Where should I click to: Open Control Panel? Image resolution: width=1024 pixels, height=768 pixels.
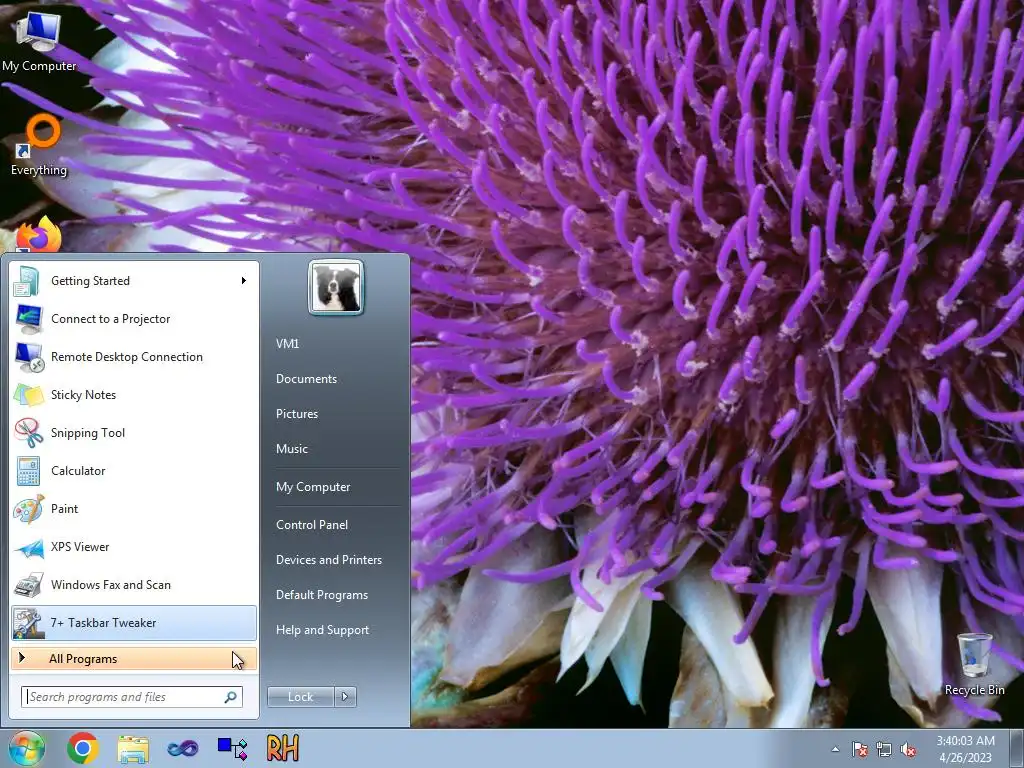312,525
